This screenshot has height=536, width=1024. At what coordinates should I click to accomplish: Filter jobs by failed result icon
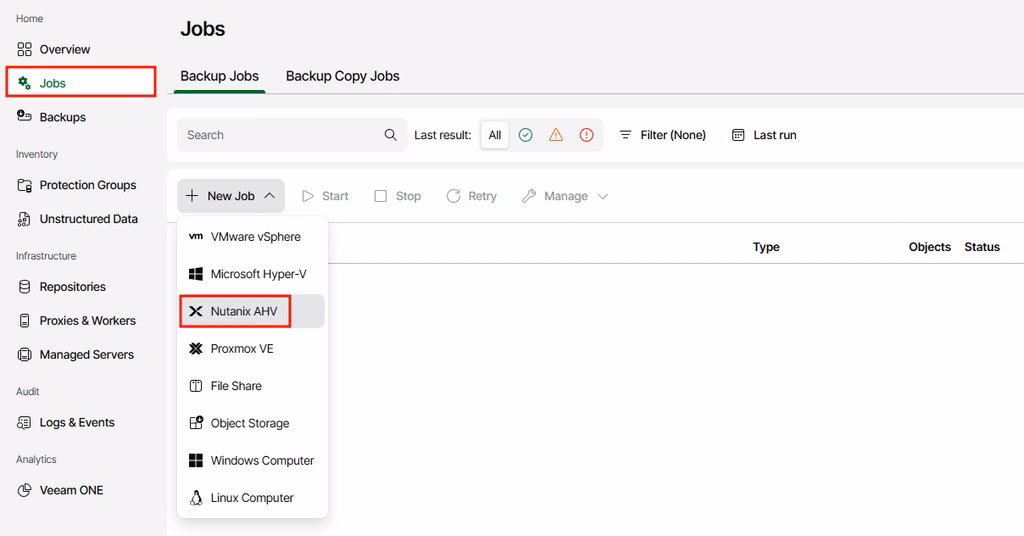(586, 134)
